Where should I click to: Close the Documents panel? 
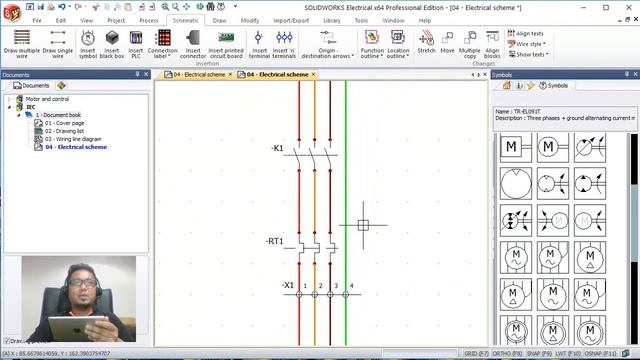(146, 74)
